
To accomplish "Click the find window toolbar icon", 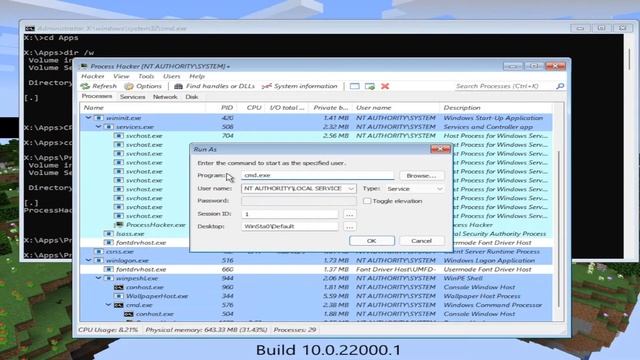I will pos(355,86).
